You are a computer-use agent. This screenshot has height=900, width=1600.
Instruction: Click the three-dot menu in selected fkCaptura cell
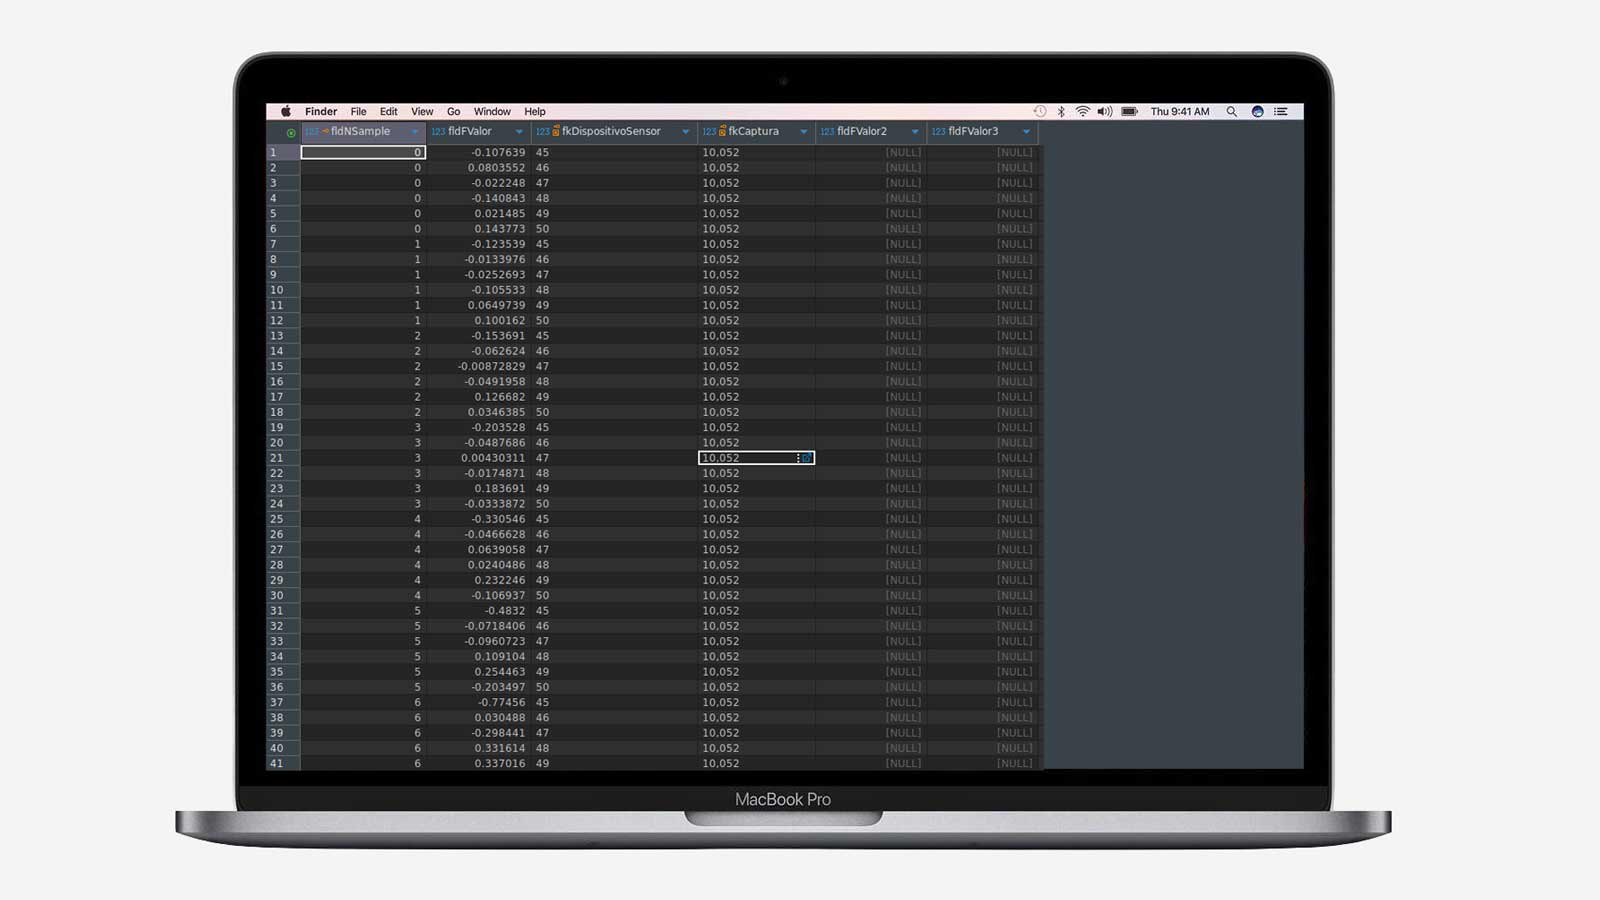798,458
